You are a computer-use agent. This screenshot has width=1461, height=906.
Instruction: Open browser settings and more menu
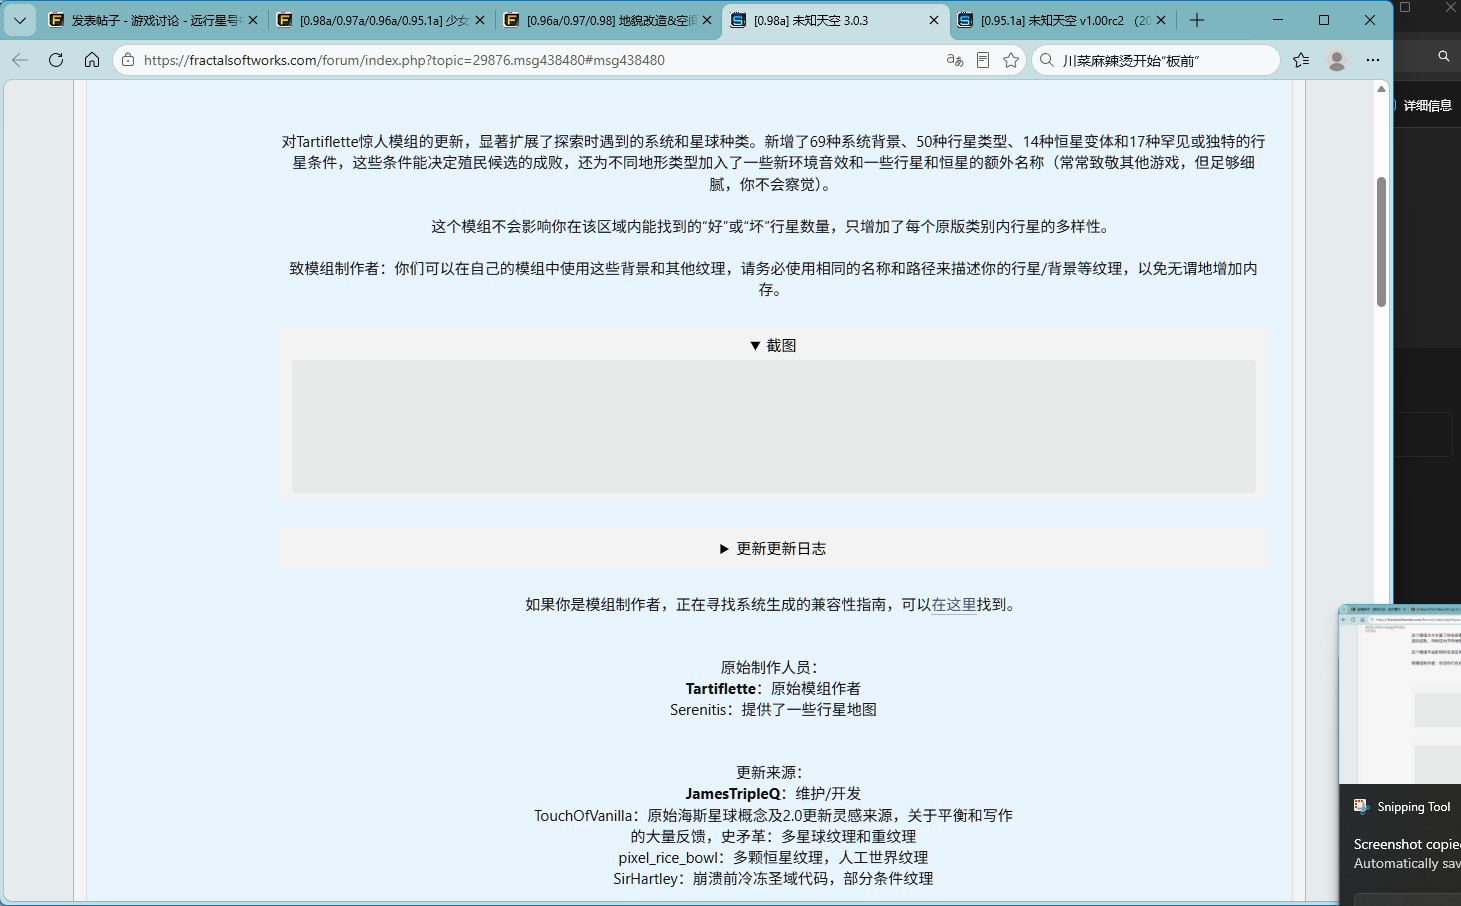1373,60
